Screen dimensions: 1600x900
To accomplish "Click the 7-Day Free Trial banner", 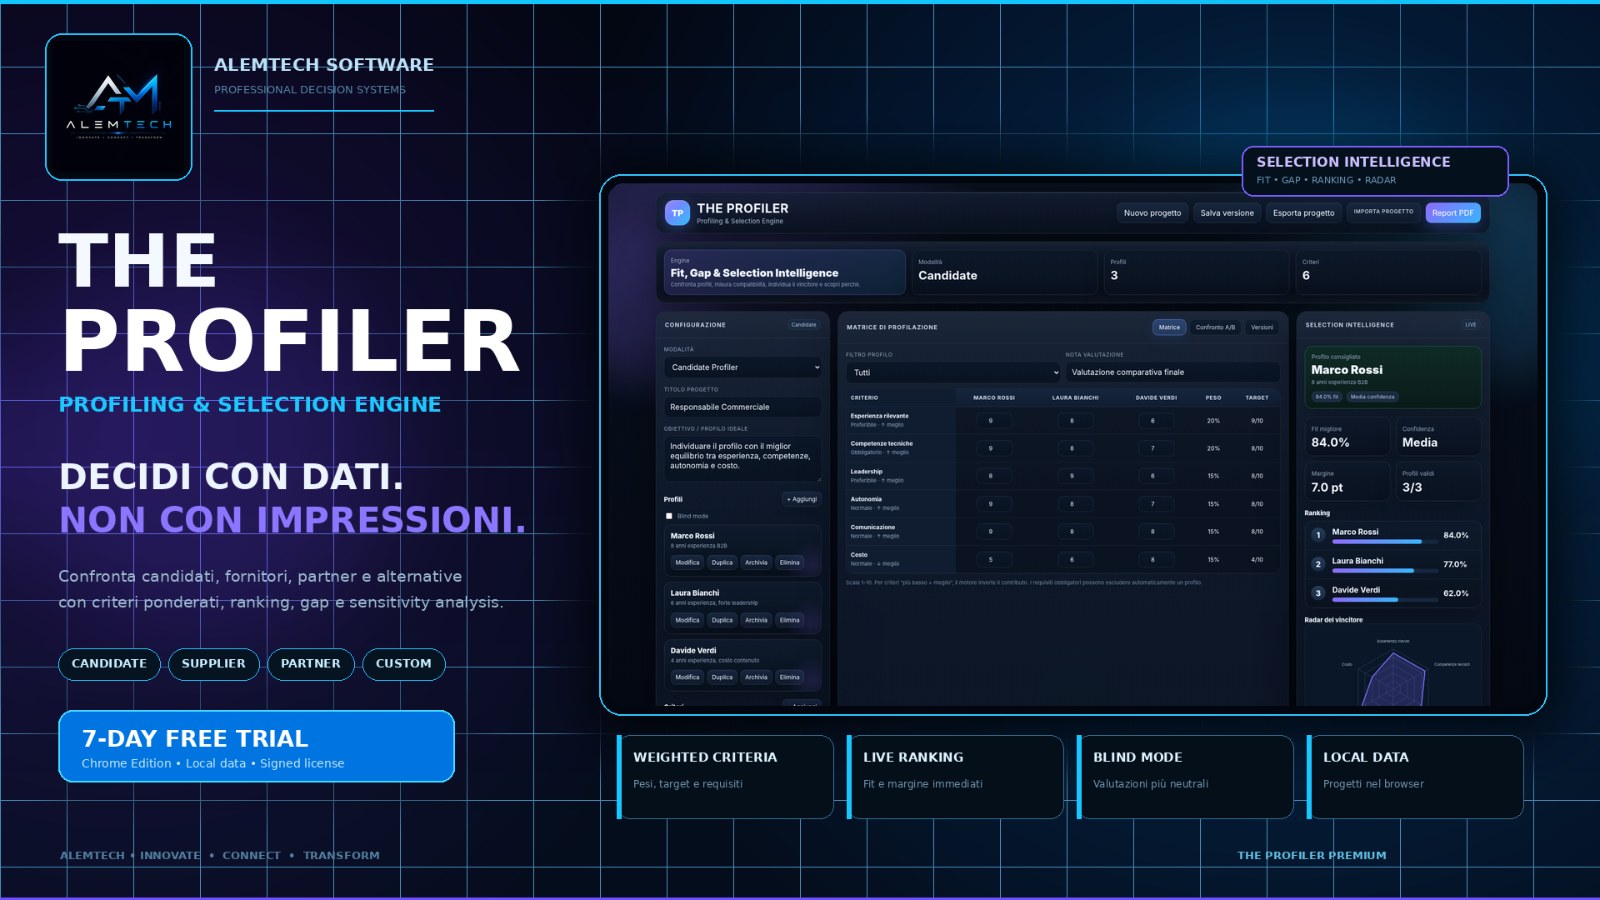I will [257, 746].
